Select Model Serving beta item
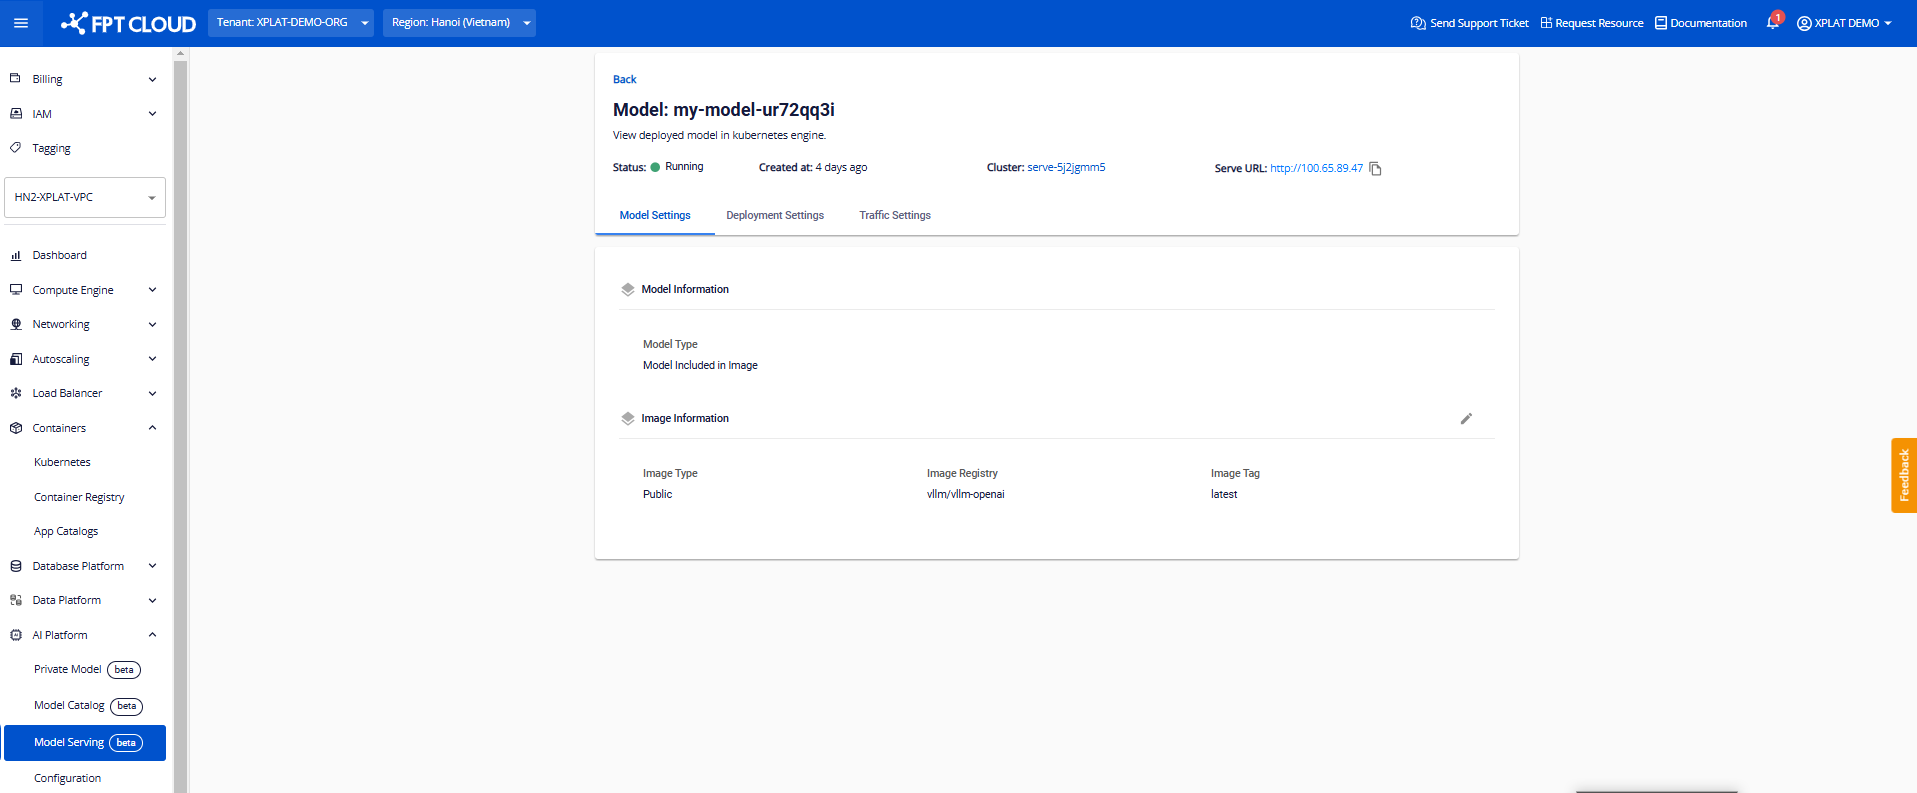The image size is (1917, 793). [x=85, y=742]
